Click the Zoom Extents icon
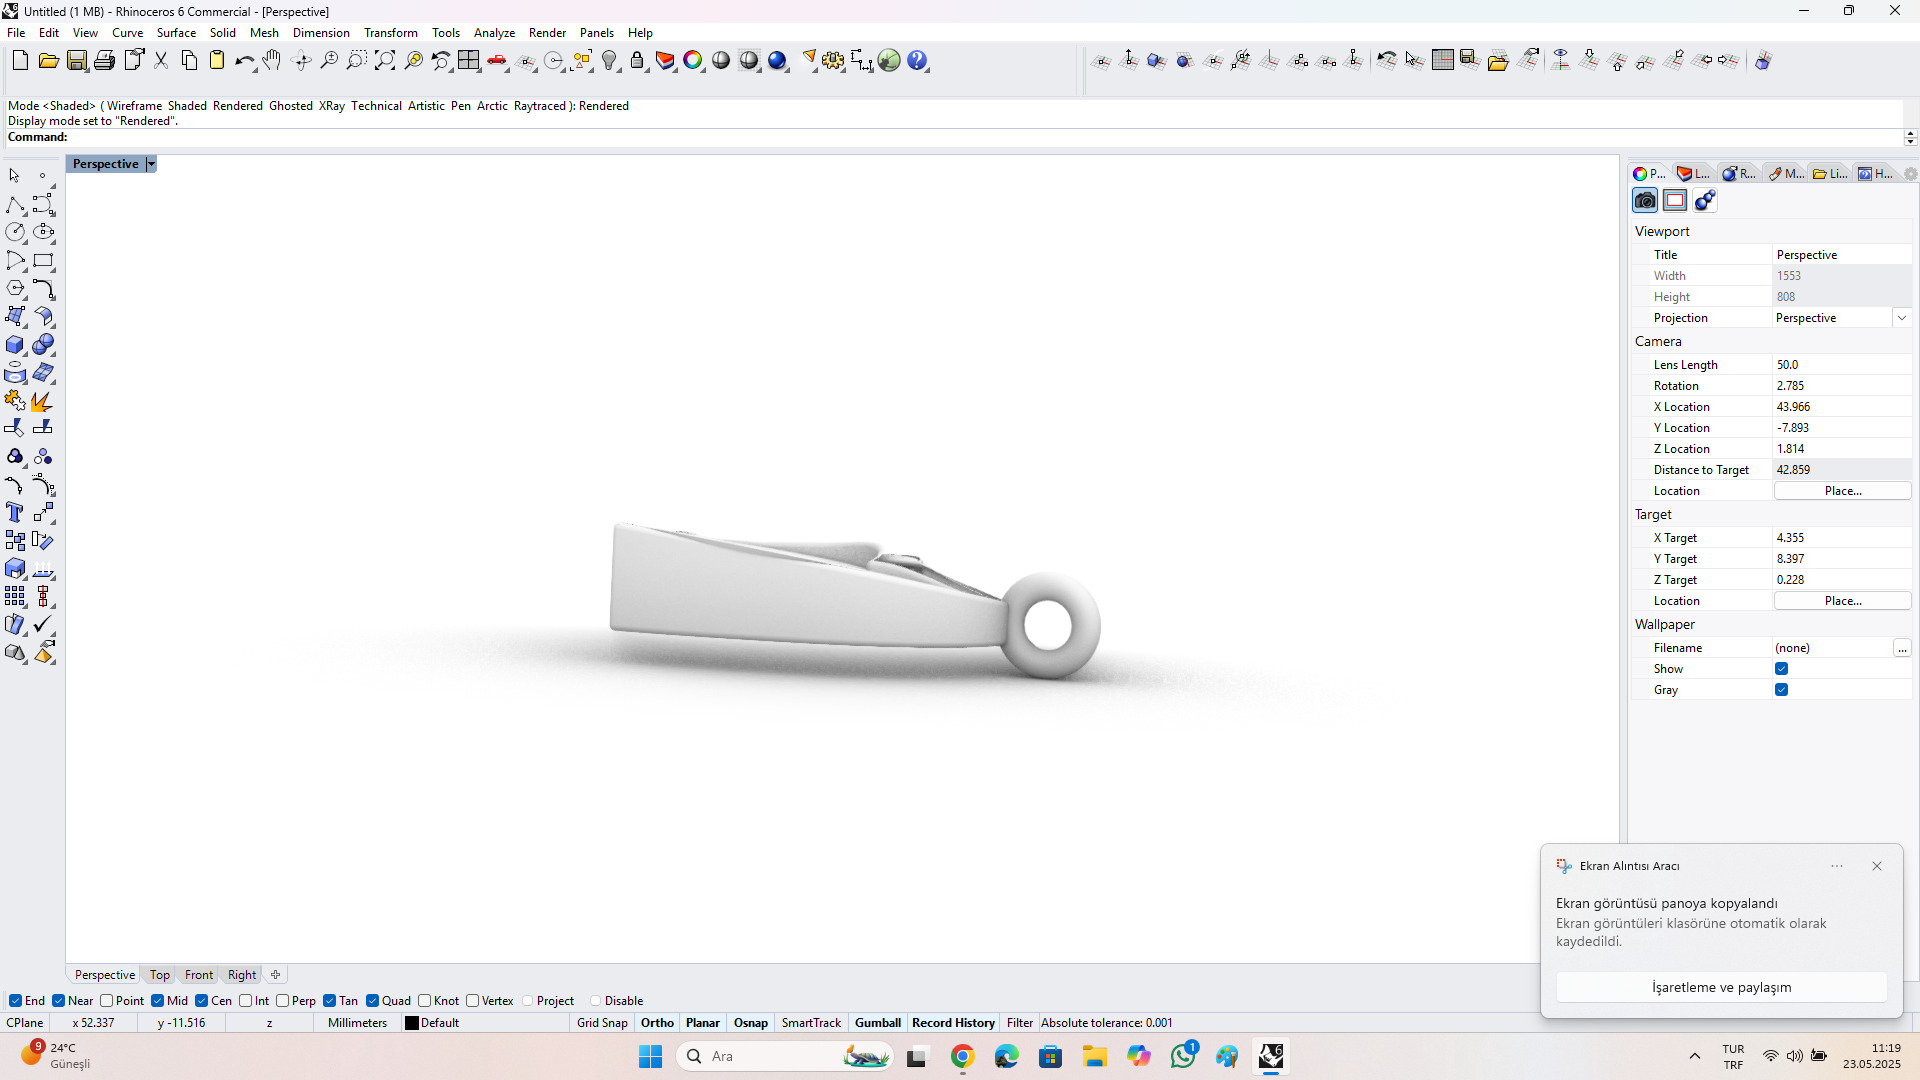Image resolution: width=1920 pixels, height=1080 pixels. (385, 61)
